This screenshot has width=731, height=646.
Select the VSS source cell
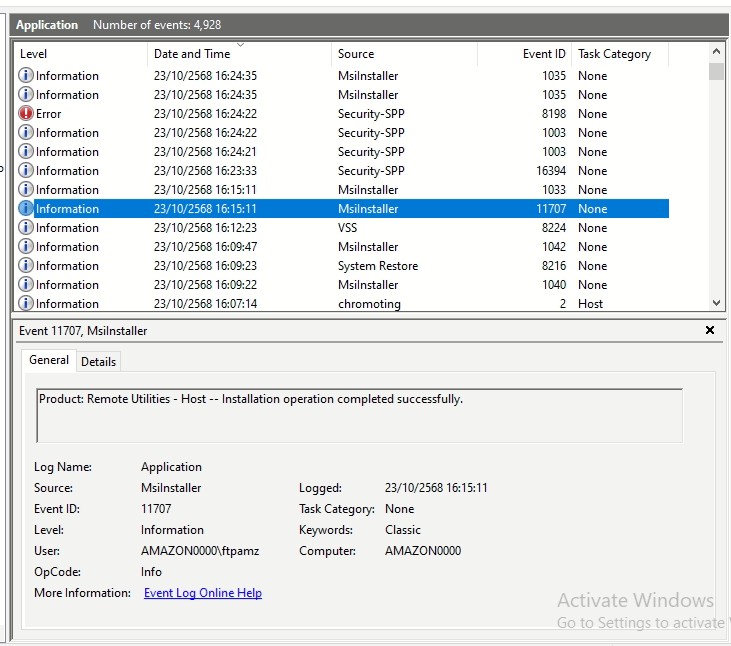347,228
